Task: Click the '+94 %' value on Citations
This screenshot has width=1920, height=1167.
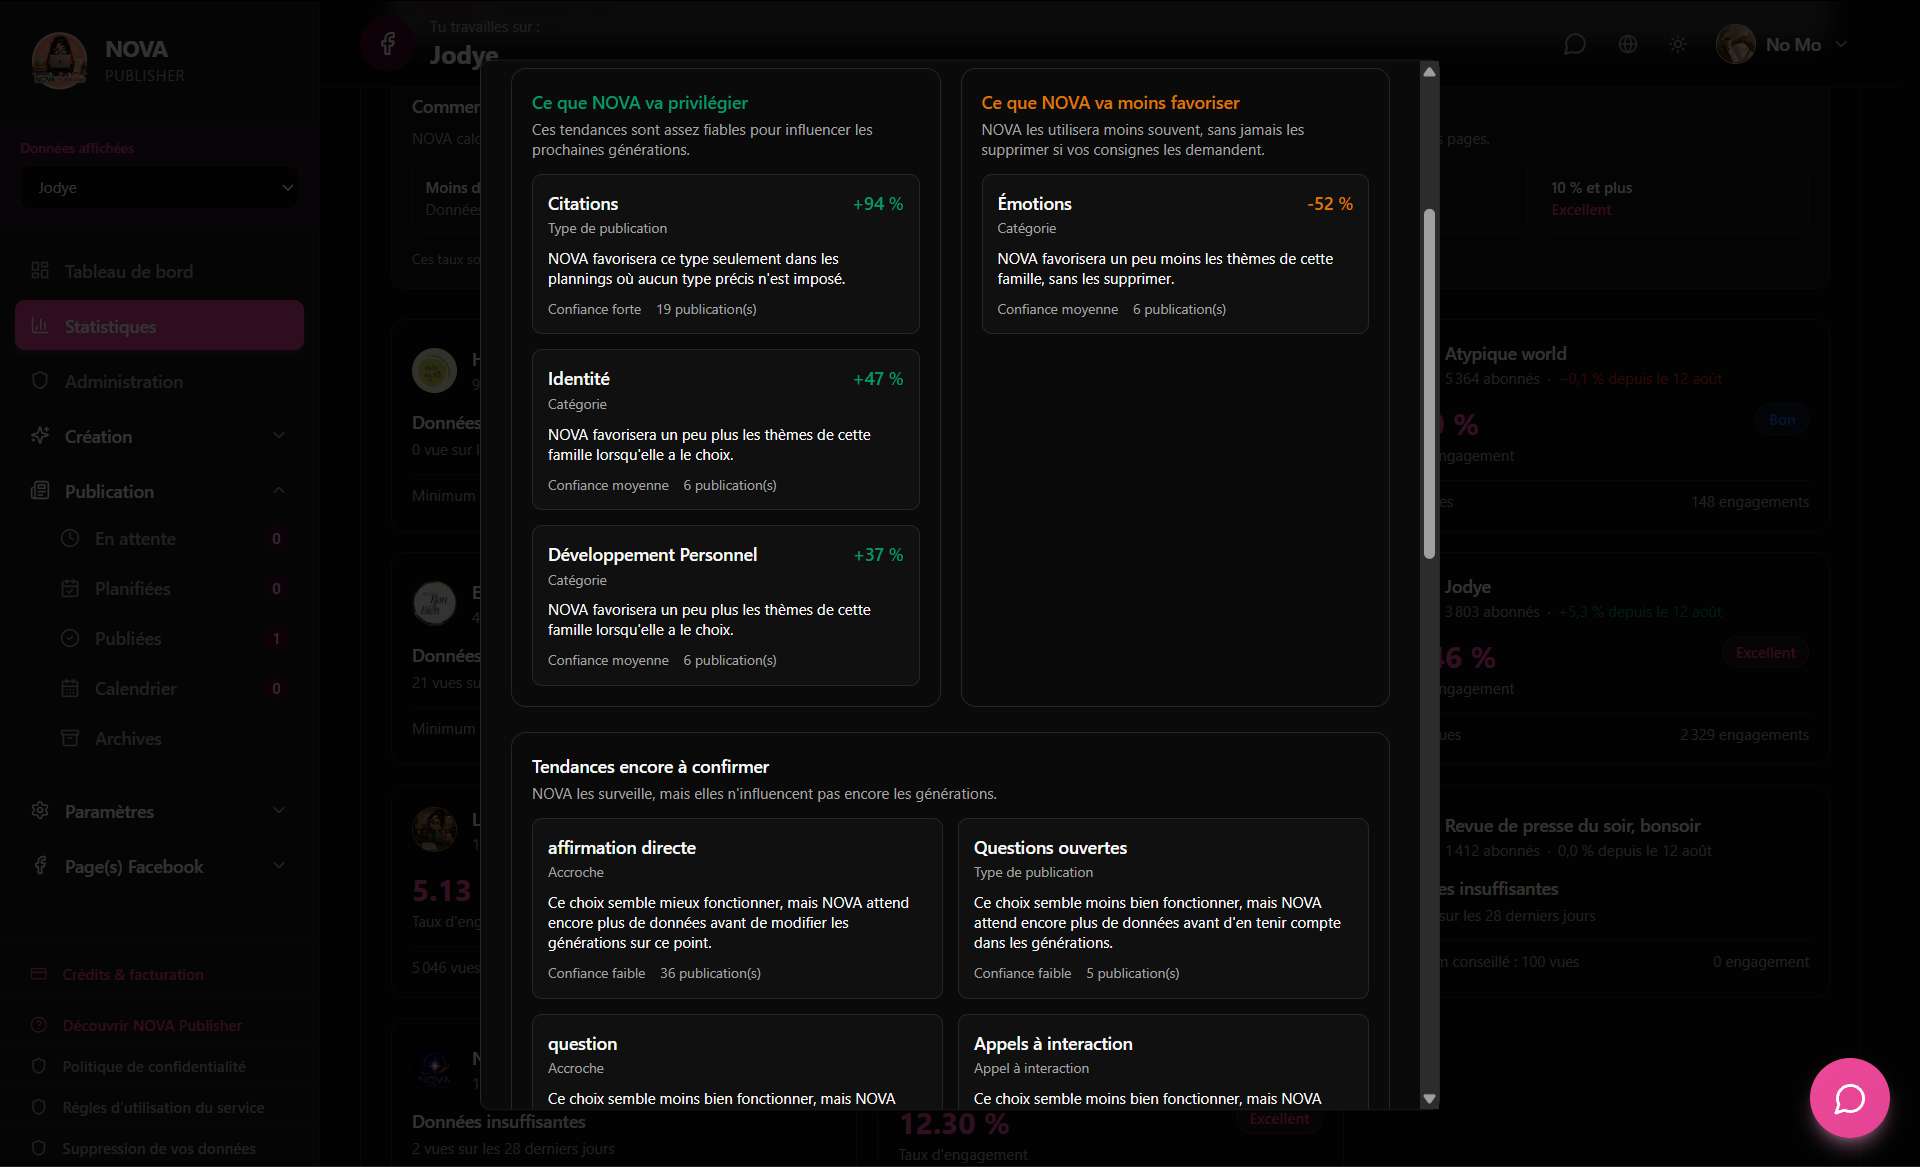Action: pyautogui.click(x=878, y=204)
